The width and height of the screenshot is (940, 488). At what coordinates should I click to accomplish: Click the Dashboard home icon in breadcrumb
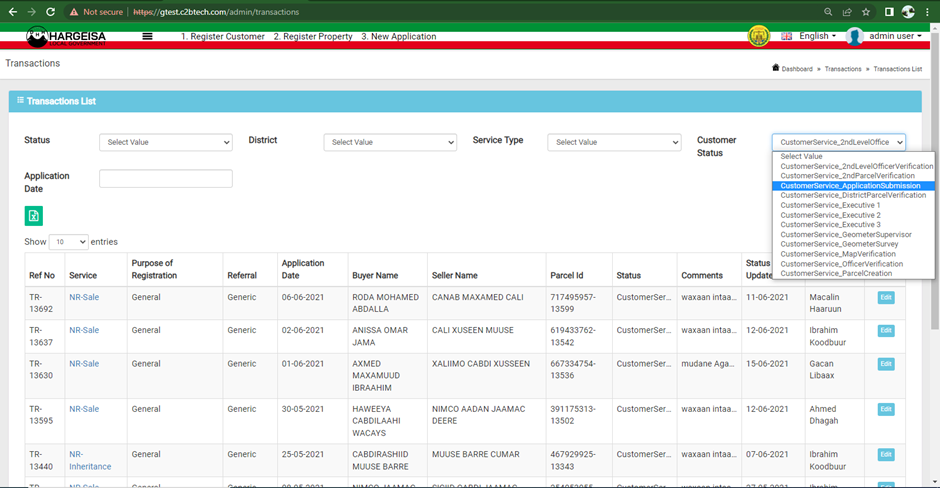pyautogui.click(x=776, y=68)
